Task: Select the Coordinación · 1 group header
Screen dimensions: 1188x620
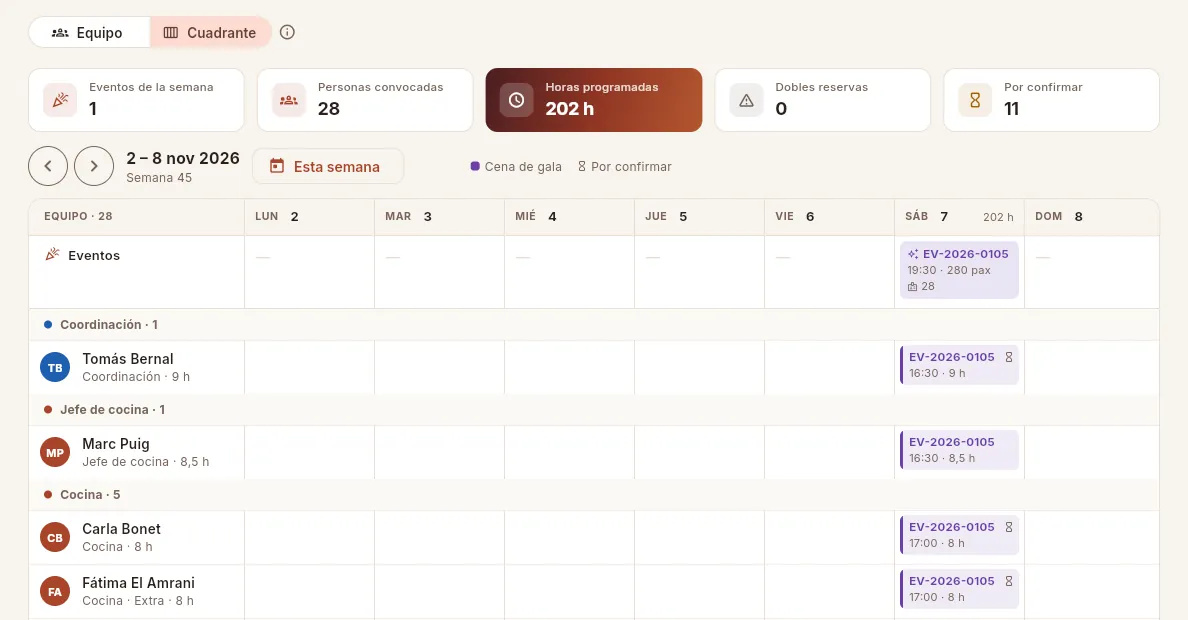Action: pos(594,324)
